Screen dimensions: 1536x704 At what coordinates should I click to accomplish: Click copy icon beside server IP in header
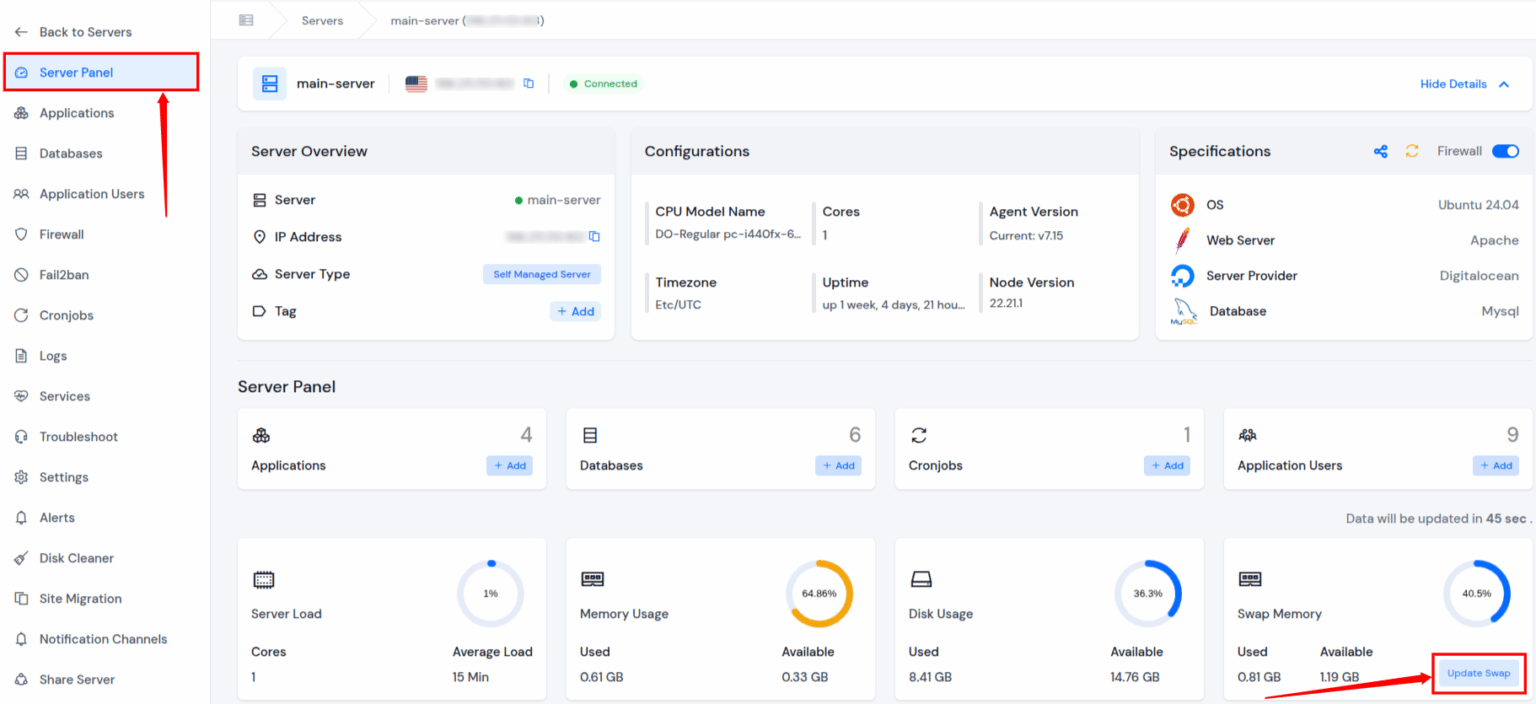[529, 84]
